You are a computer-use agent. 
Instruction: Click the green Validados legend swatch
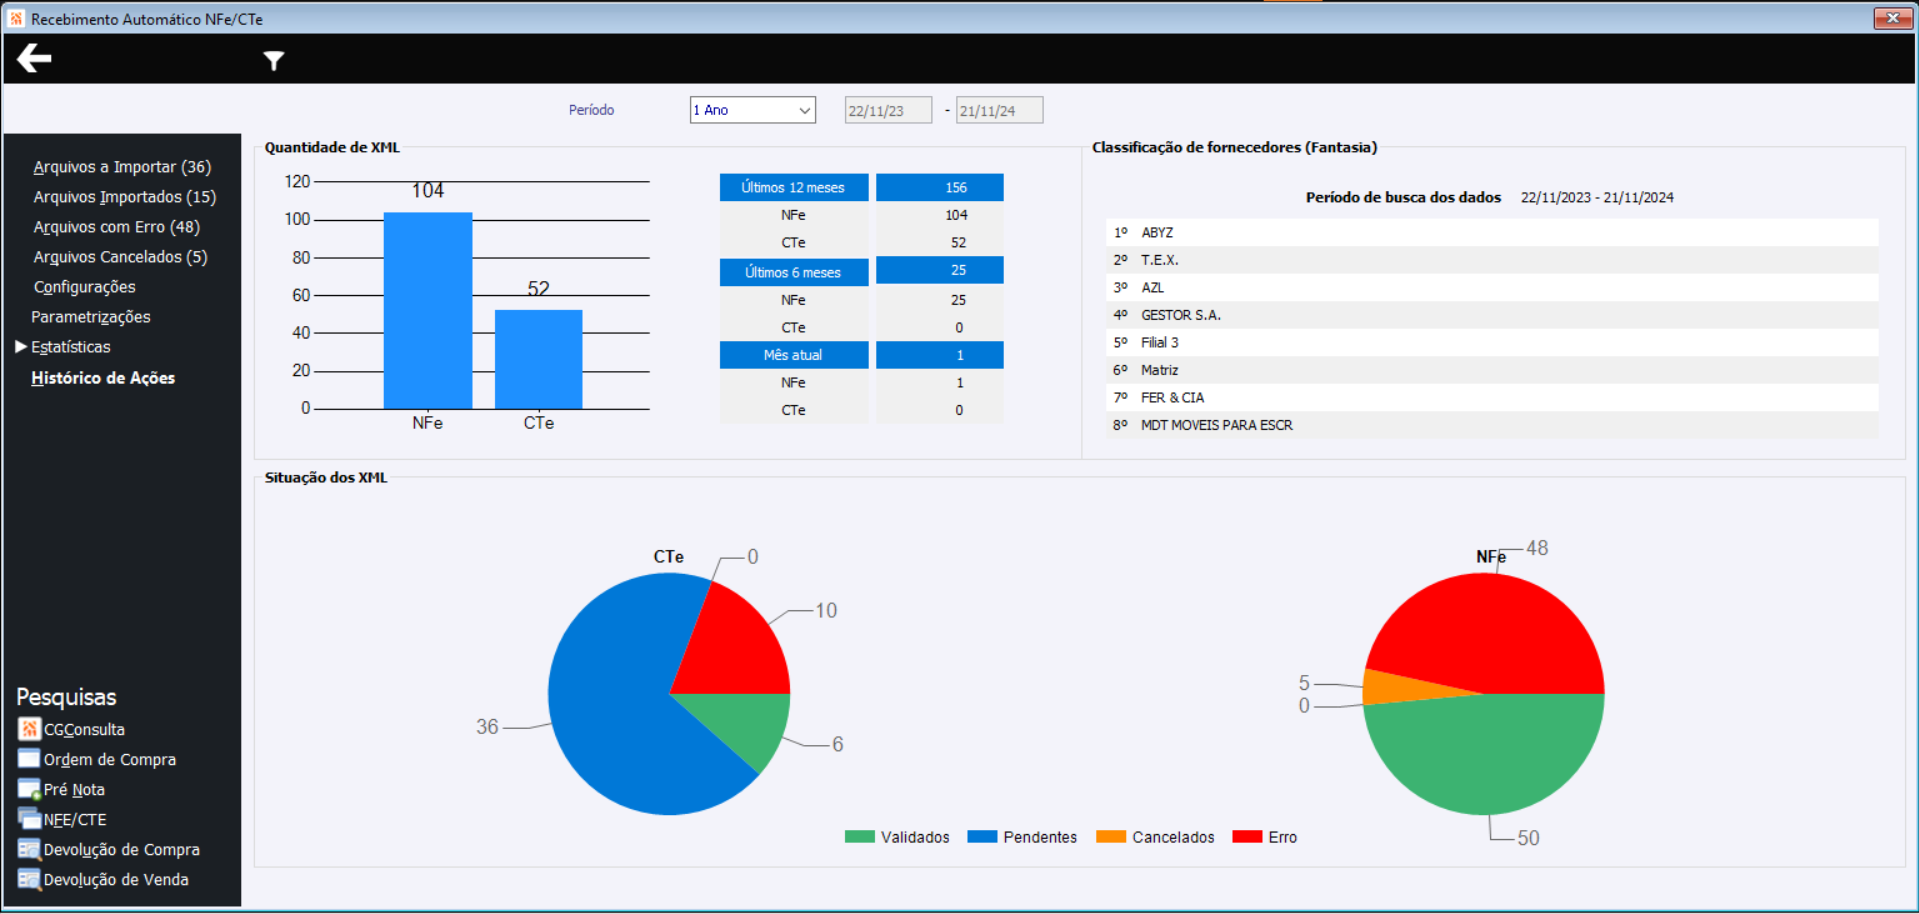pyautogui.click(x=859, y=837)
